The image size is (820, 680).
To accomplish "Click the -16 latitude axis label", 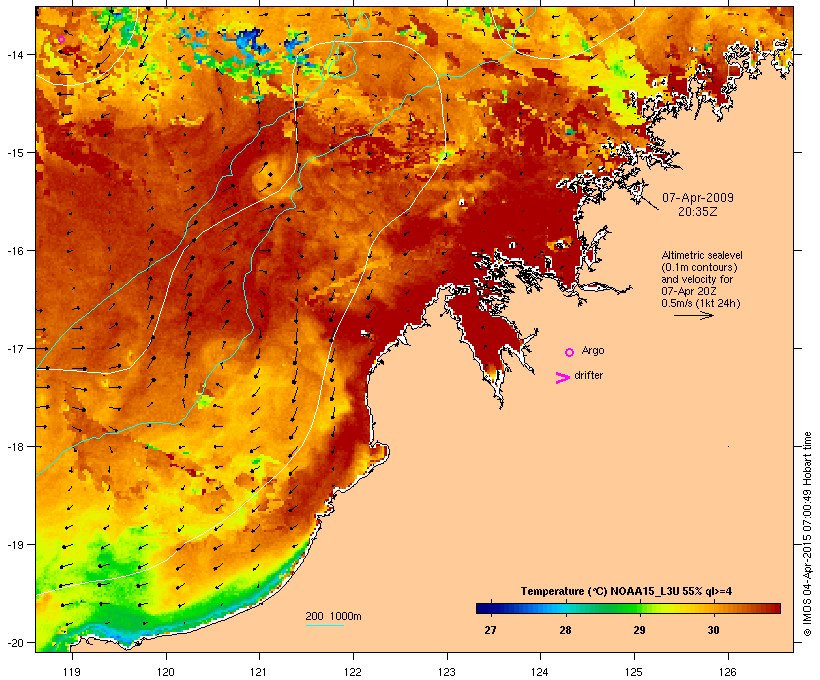I will click(14, 251).
